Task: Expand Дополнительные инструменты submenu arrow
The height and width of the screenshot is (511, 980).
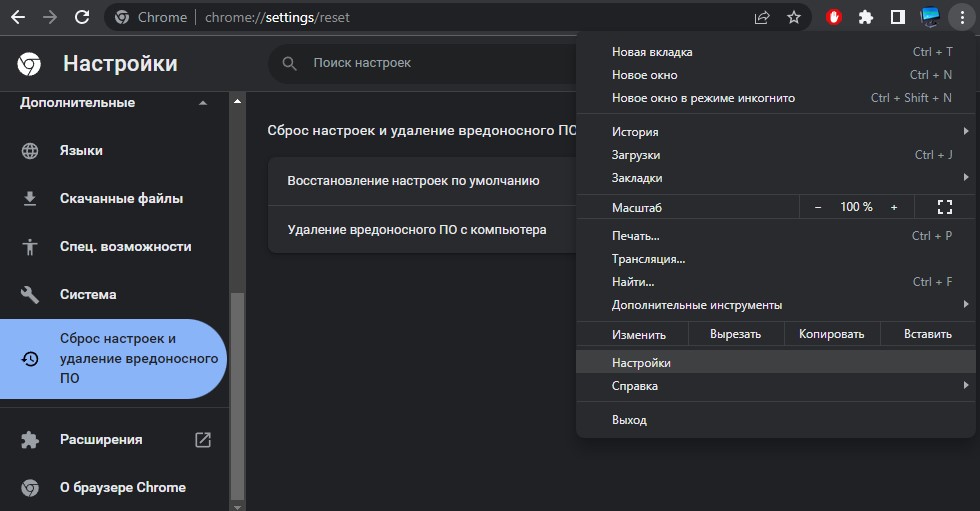Action: point(966,304)
